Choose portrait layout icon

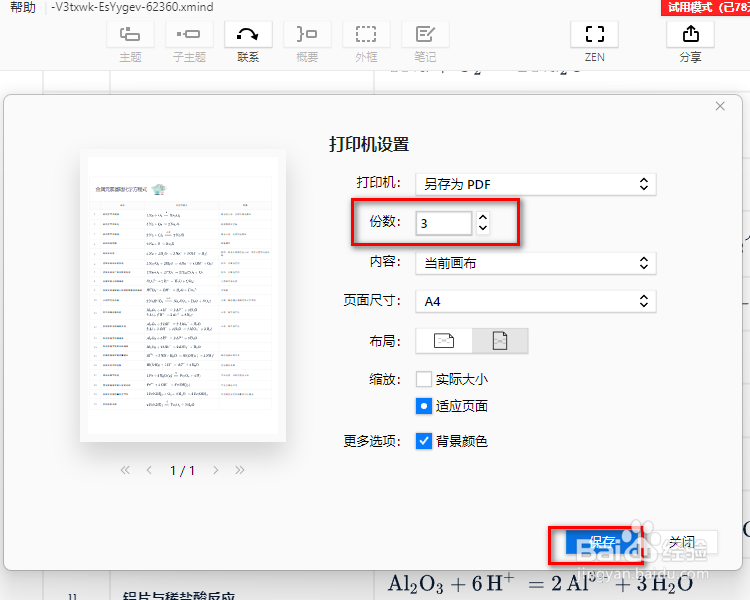point(500,341)
